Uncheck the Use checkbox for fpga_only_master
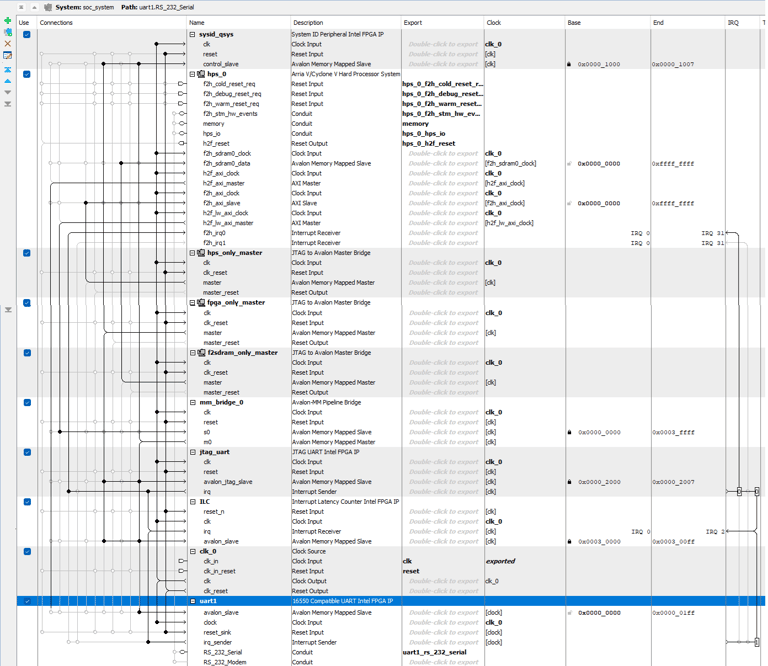768x666 pixels. (x=27, y=303)
